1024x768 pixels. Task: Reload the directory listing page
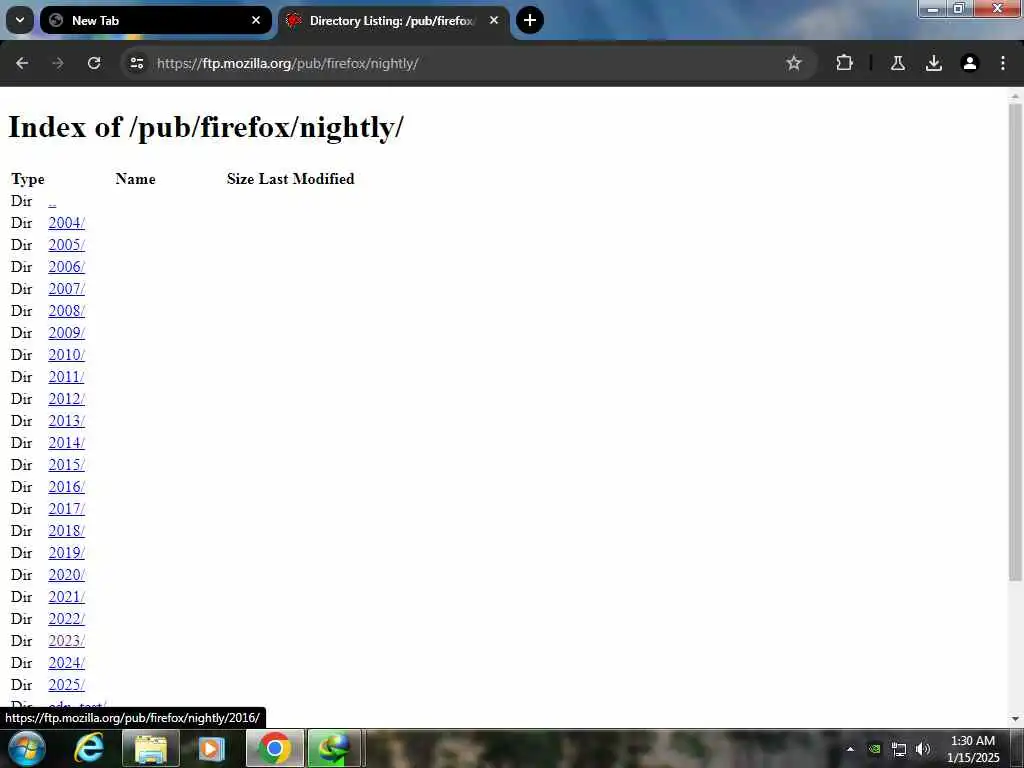pos(94,63)
